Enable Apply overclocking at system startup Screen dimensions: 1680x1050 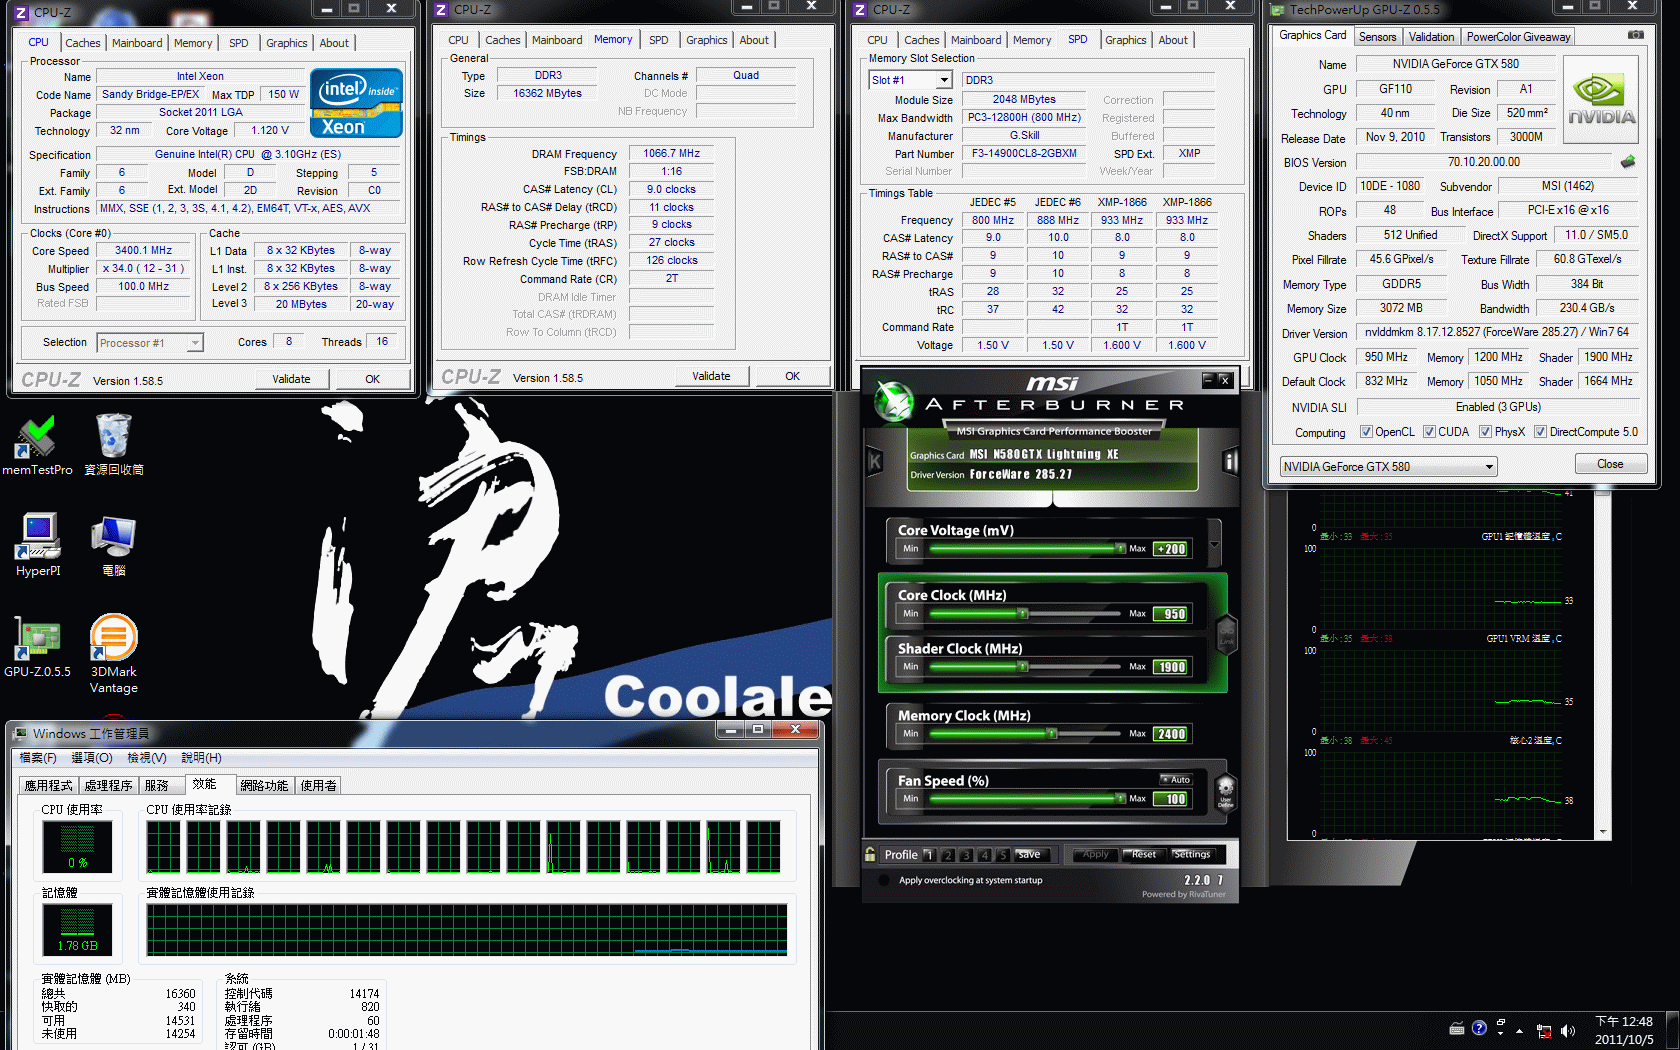pos(883,880)
